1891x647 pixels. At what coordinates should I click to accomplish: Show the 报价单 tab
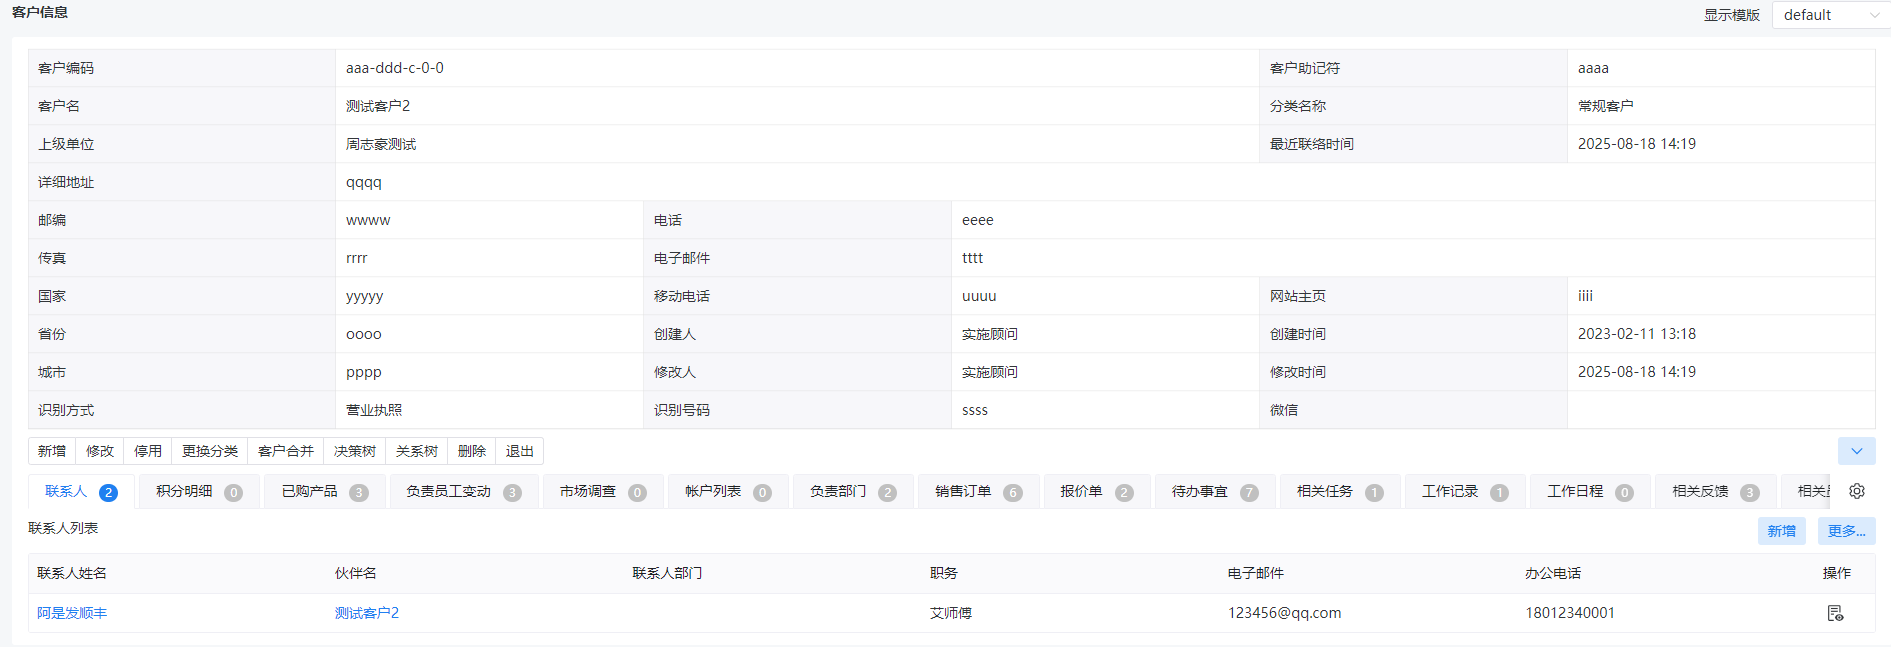point(1096,492)
